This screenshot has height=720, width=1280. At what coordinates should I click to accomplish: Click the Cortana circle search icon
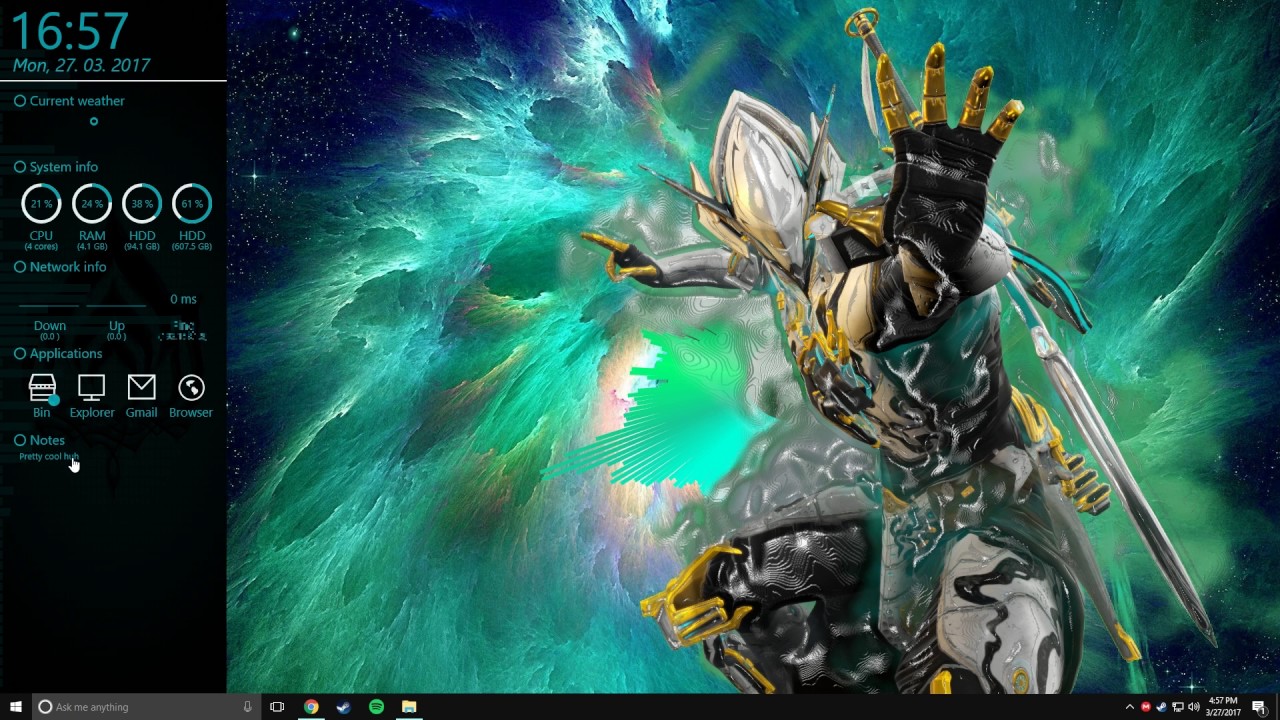(45, 707)
